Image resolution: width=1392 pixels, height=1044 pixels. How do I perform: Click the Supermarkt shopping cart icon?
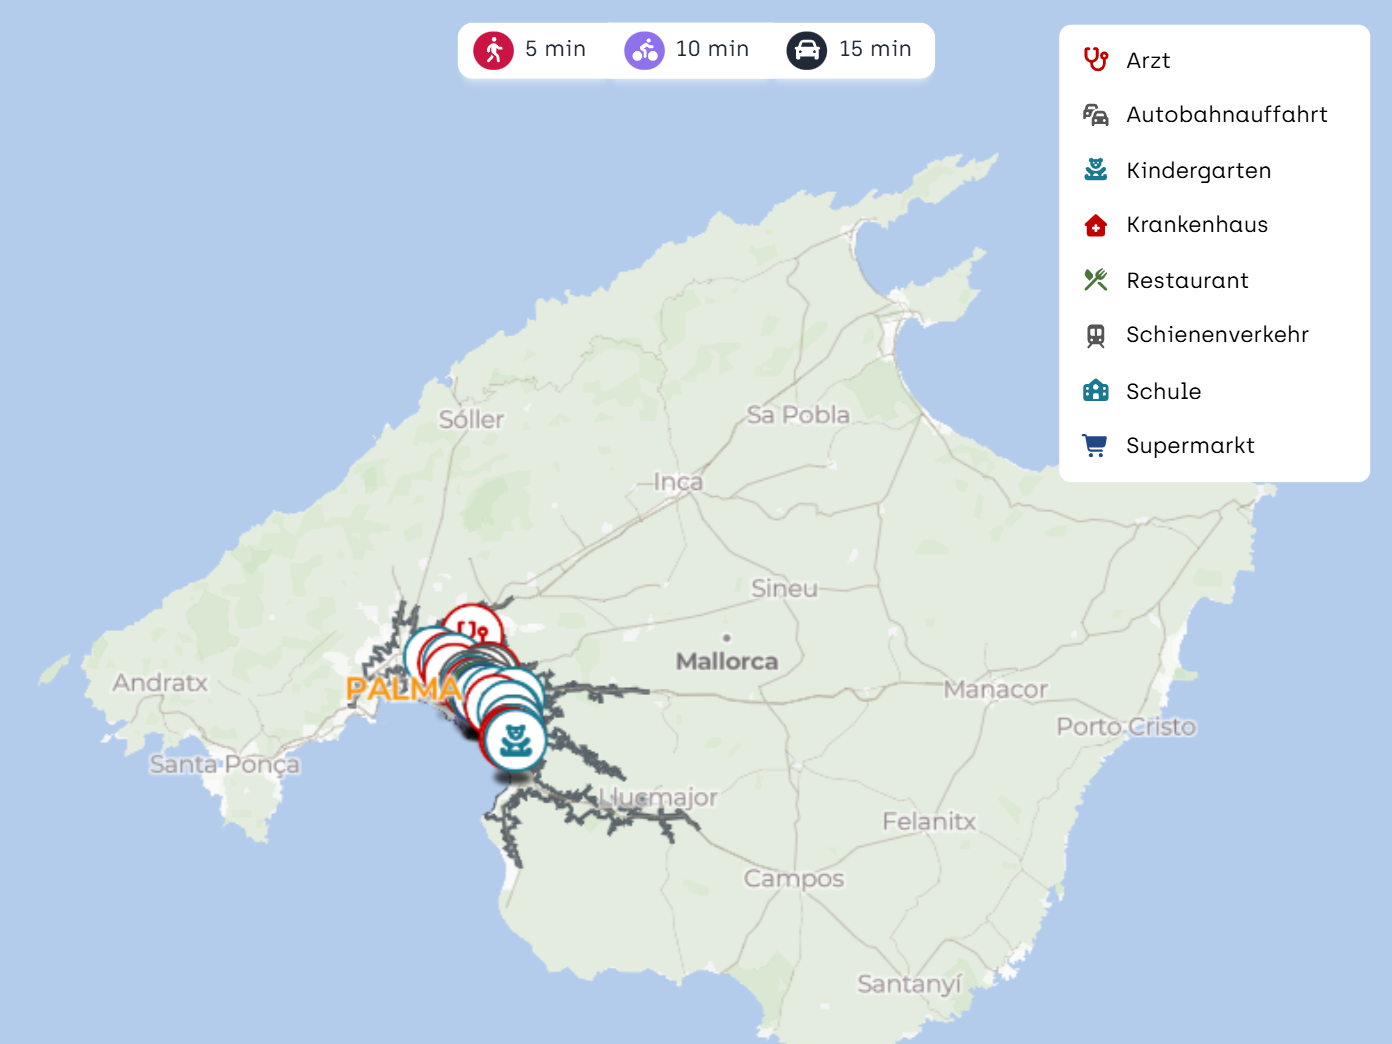1096,446
